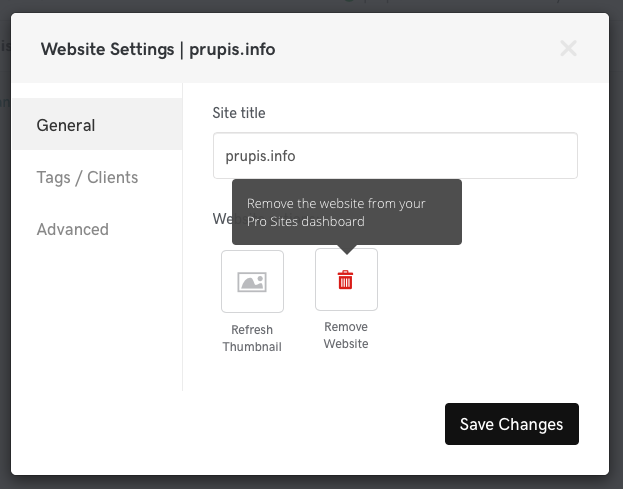Viewport: 623px width, 489px height.
Task: Click the Refresh Thumbnail image icon
Action: [252, 281]
